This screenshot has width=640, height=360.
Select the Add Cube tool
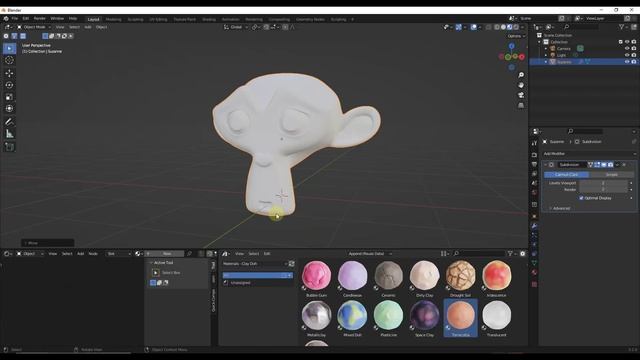click(x=9, y=147)
